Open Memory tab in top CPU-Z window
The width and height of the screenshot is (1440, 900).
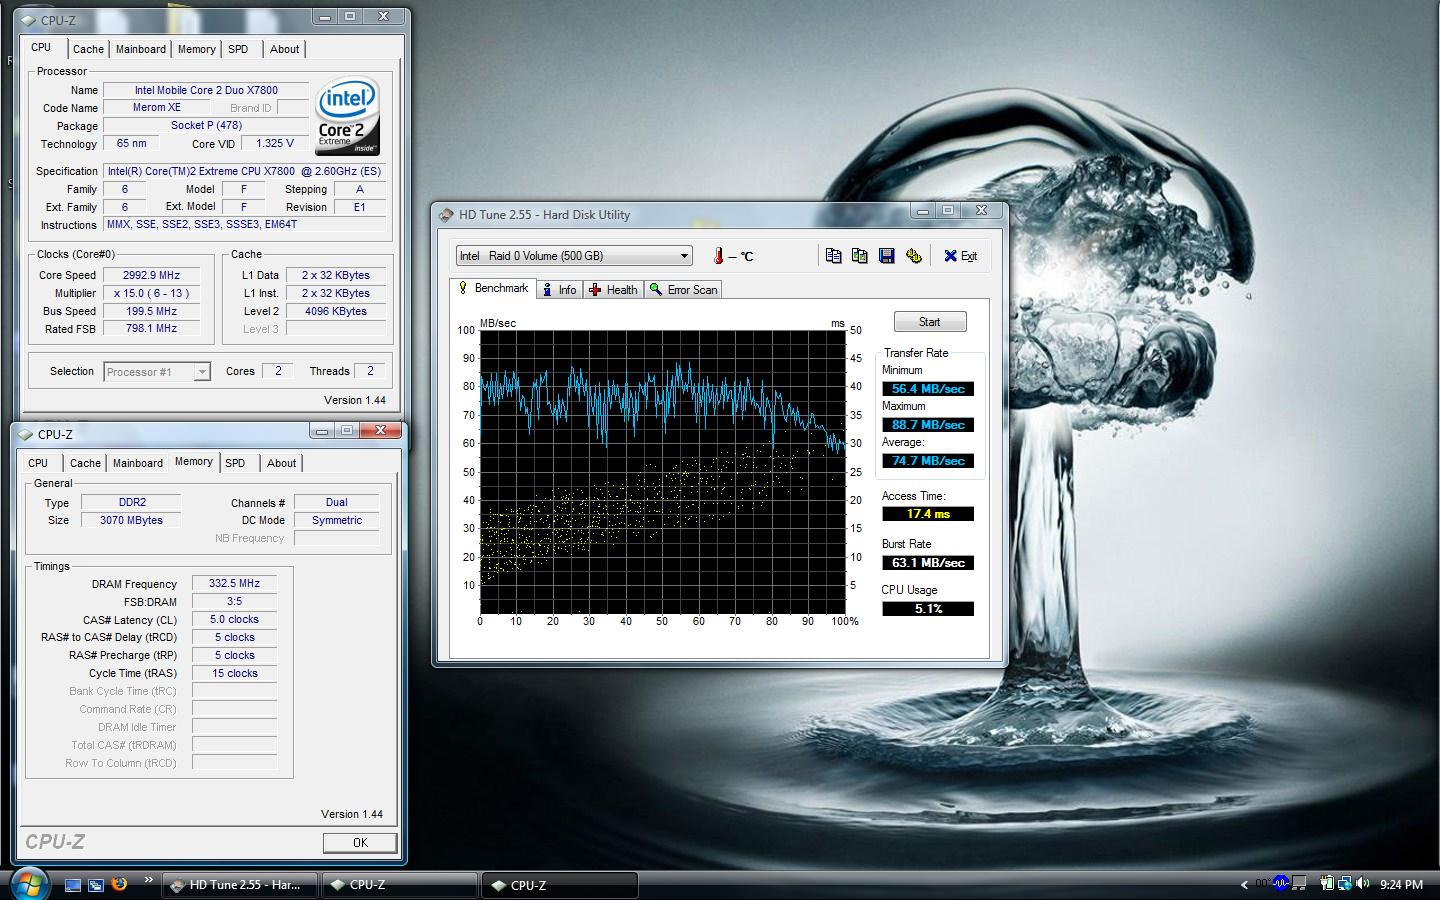click(197, 49)
